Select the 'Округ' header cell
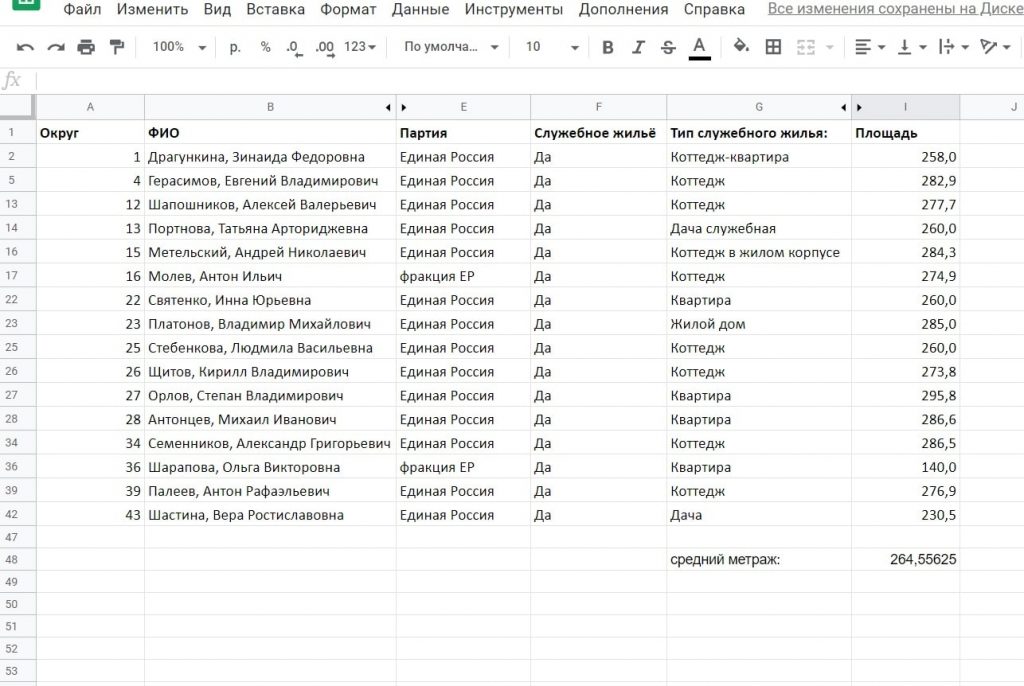 point(90,133)
